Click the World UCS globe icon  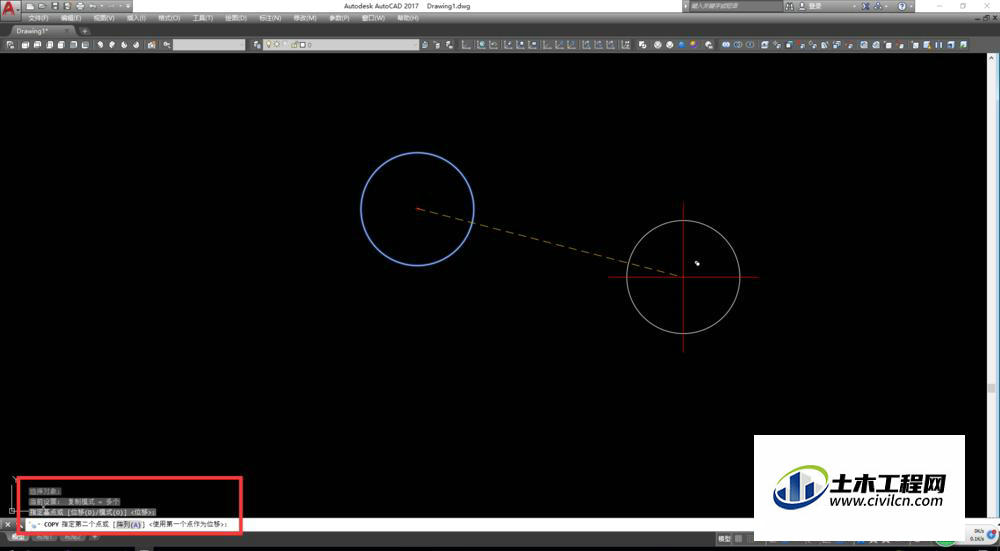coord(482,45)
